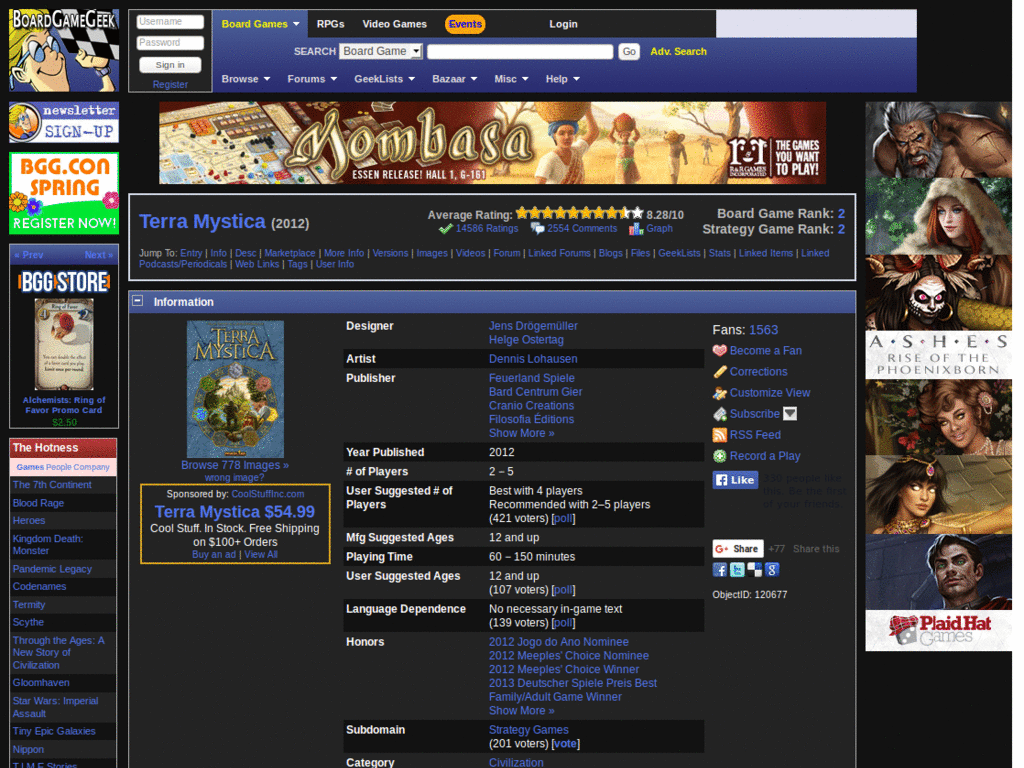Open the search type combo box

(x=381, y=51)
